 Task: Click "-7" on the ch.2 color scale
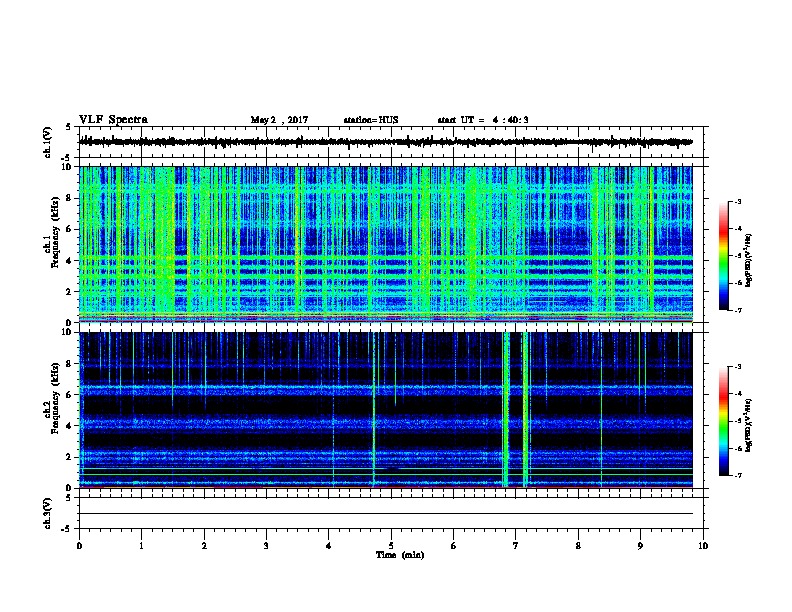click(x=737, y=475)
